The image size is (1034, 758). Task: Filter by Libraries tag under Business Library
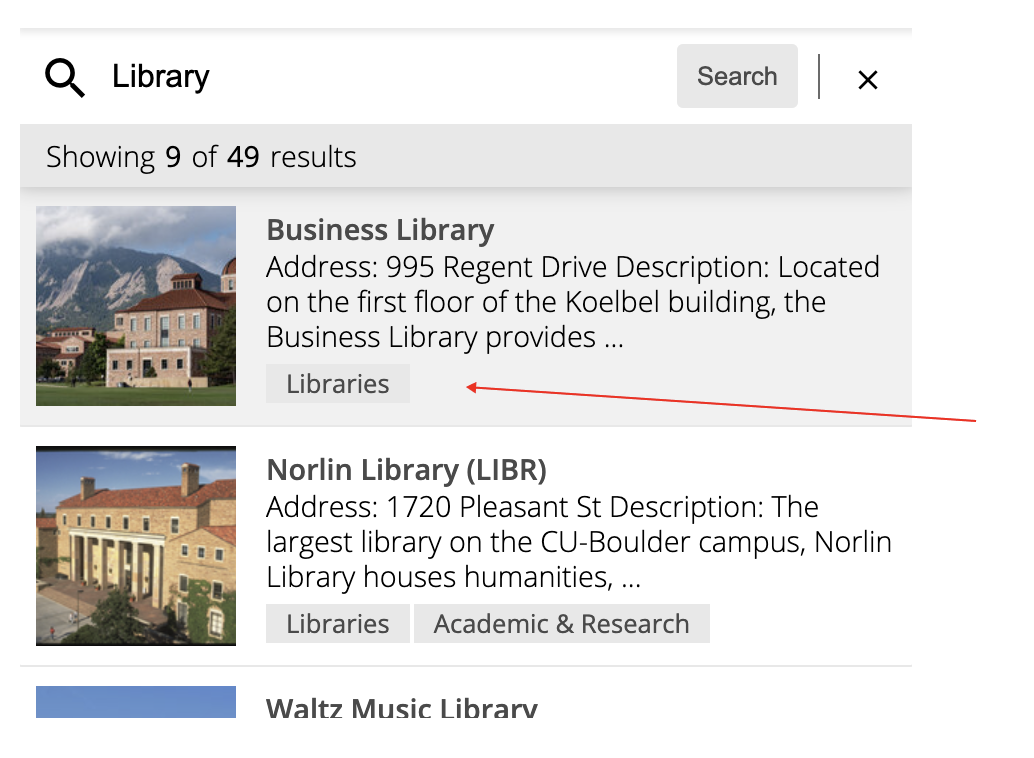338,384
